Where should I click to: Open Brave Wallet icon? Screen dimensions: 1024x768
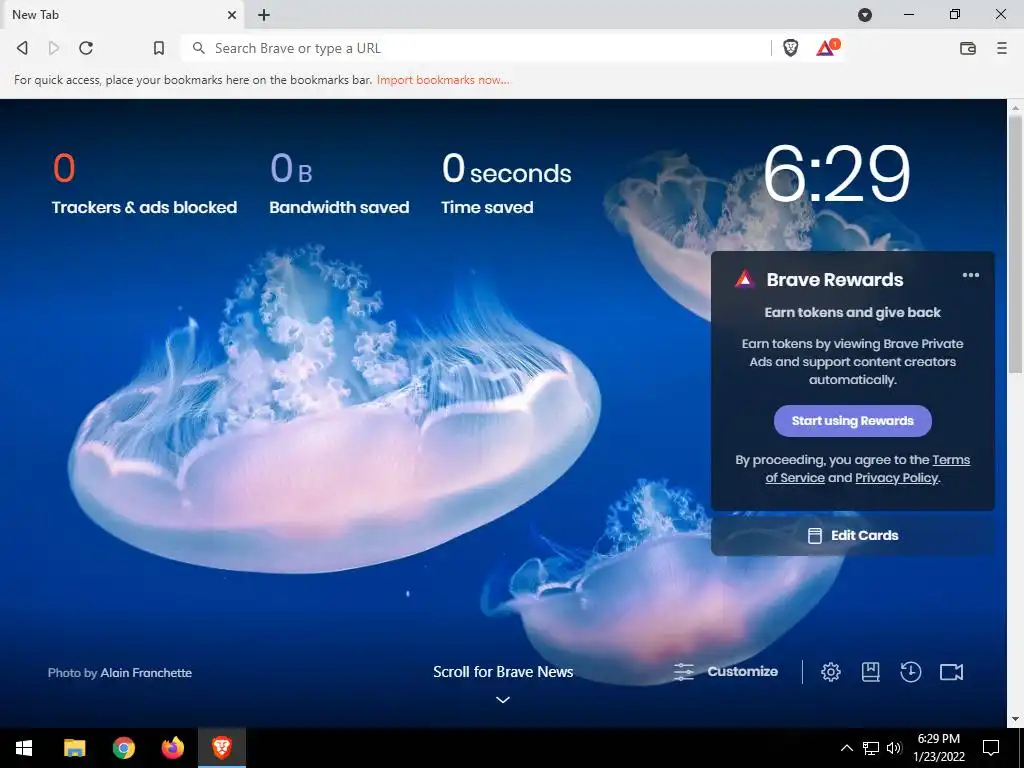968,48
